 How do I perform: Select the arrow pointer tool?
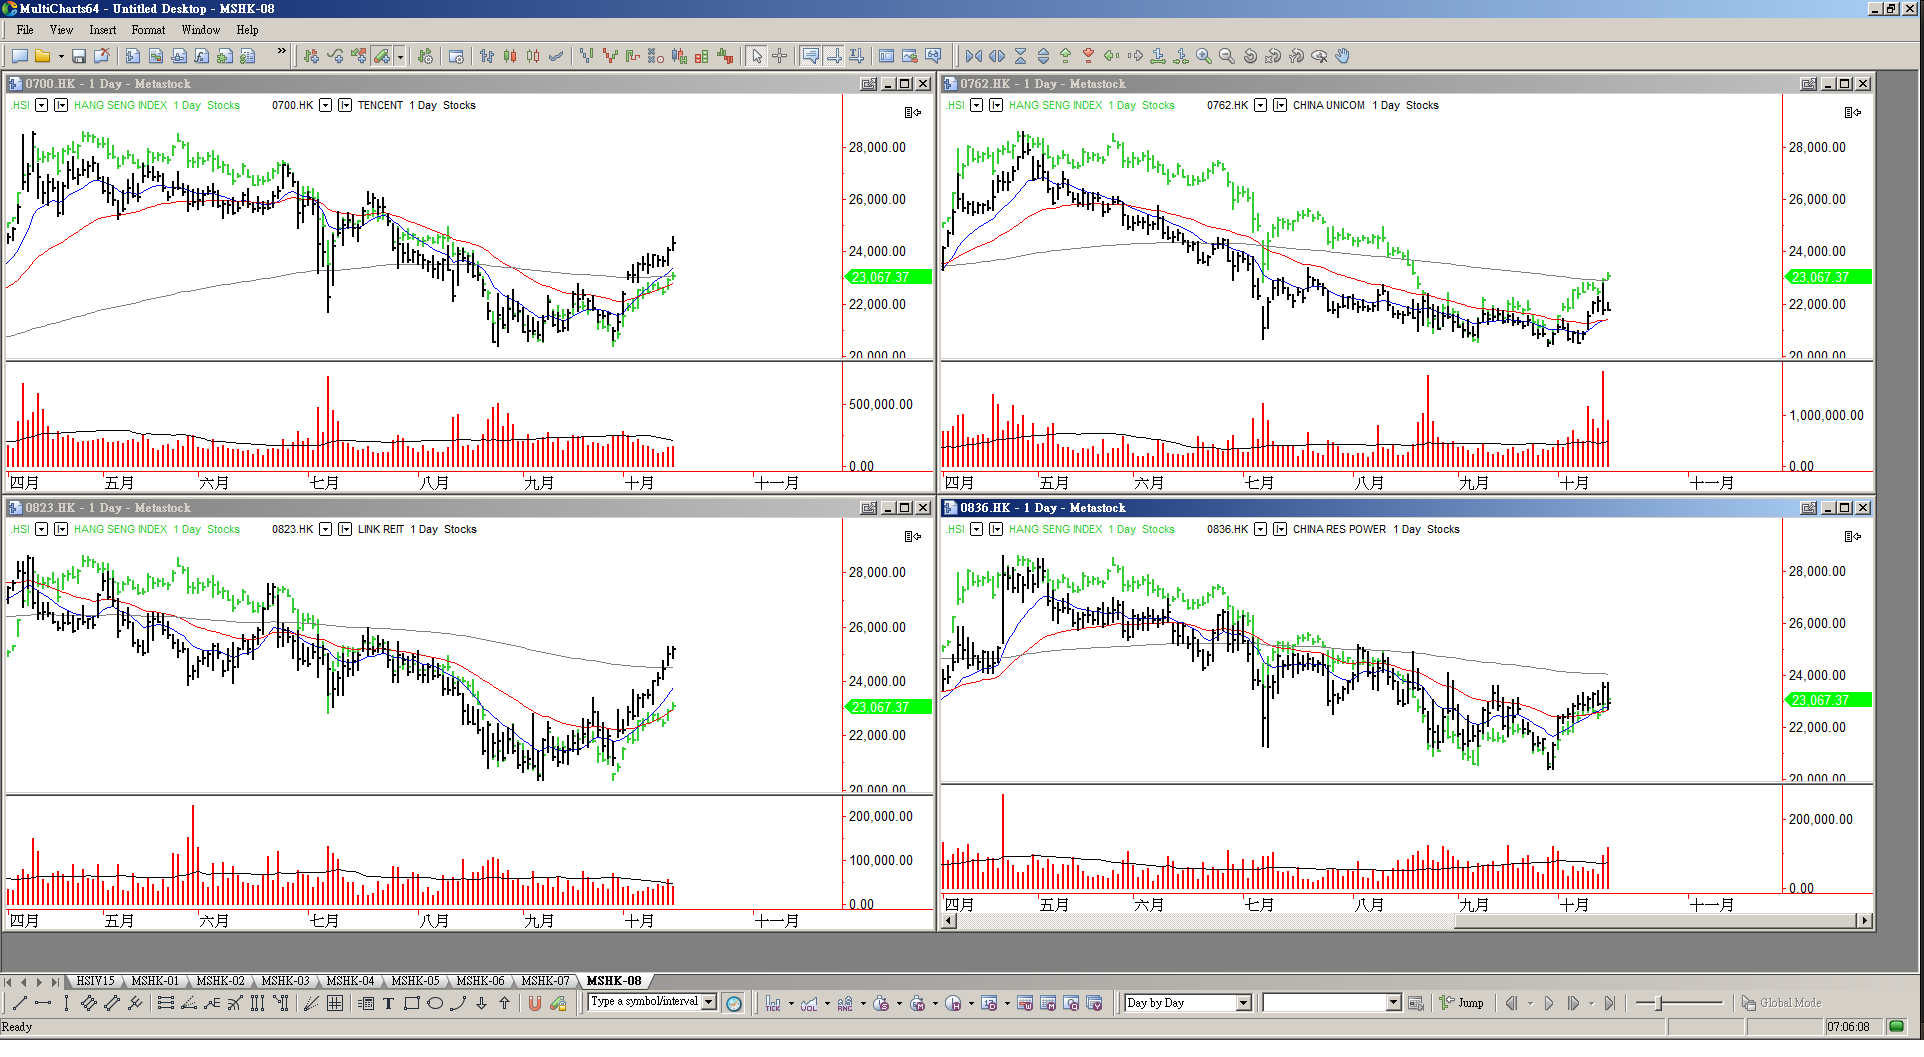click(x=757, y=56)
